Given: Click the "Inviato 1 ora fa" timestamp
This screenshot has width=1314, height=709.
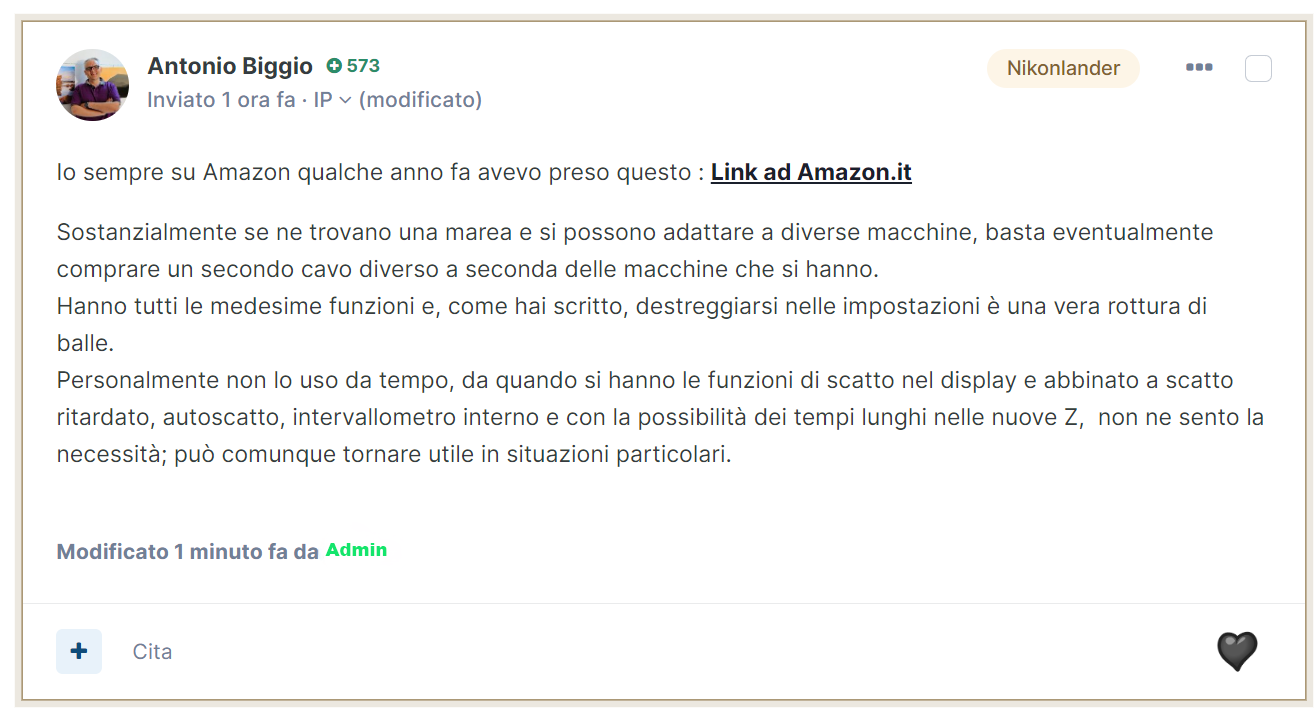Looking at the screenshot, I should (222, 100).
